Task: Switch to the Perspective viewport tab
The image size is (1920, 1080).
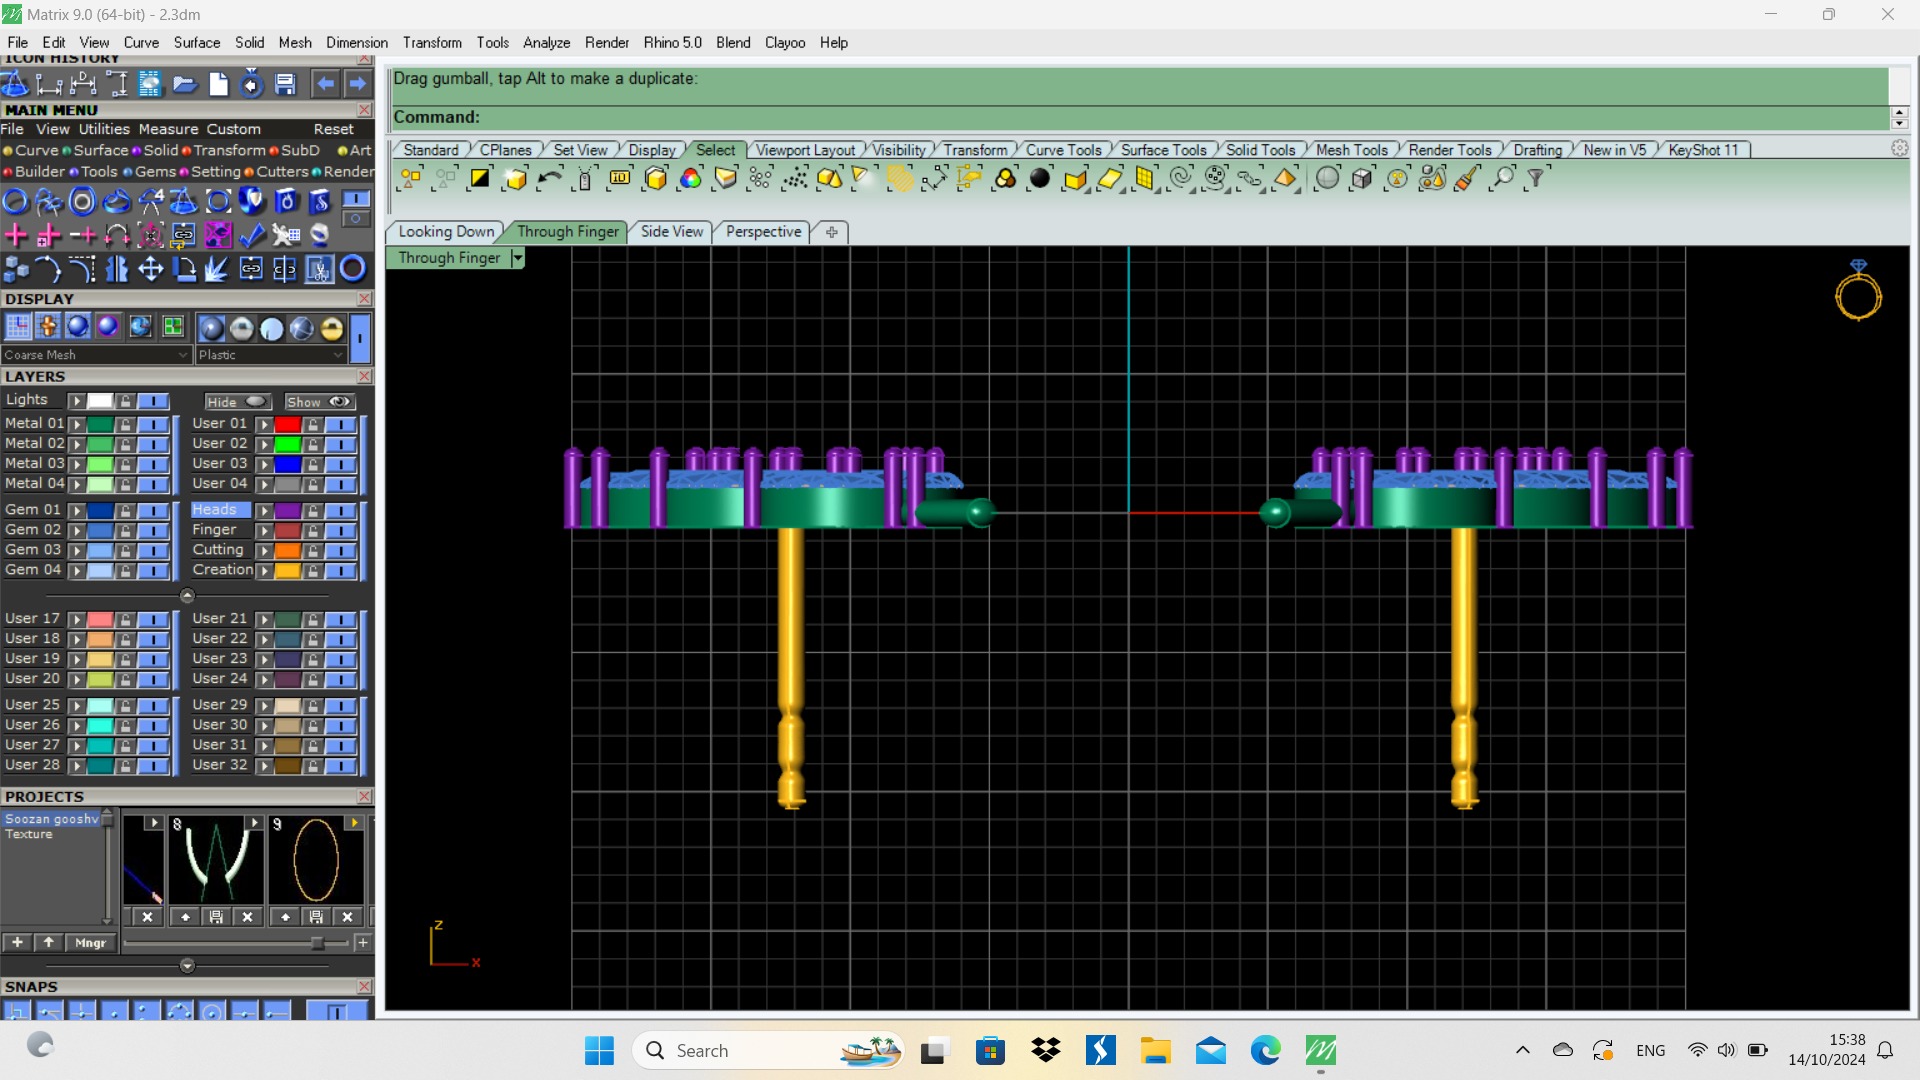Action: coord(763,232)
